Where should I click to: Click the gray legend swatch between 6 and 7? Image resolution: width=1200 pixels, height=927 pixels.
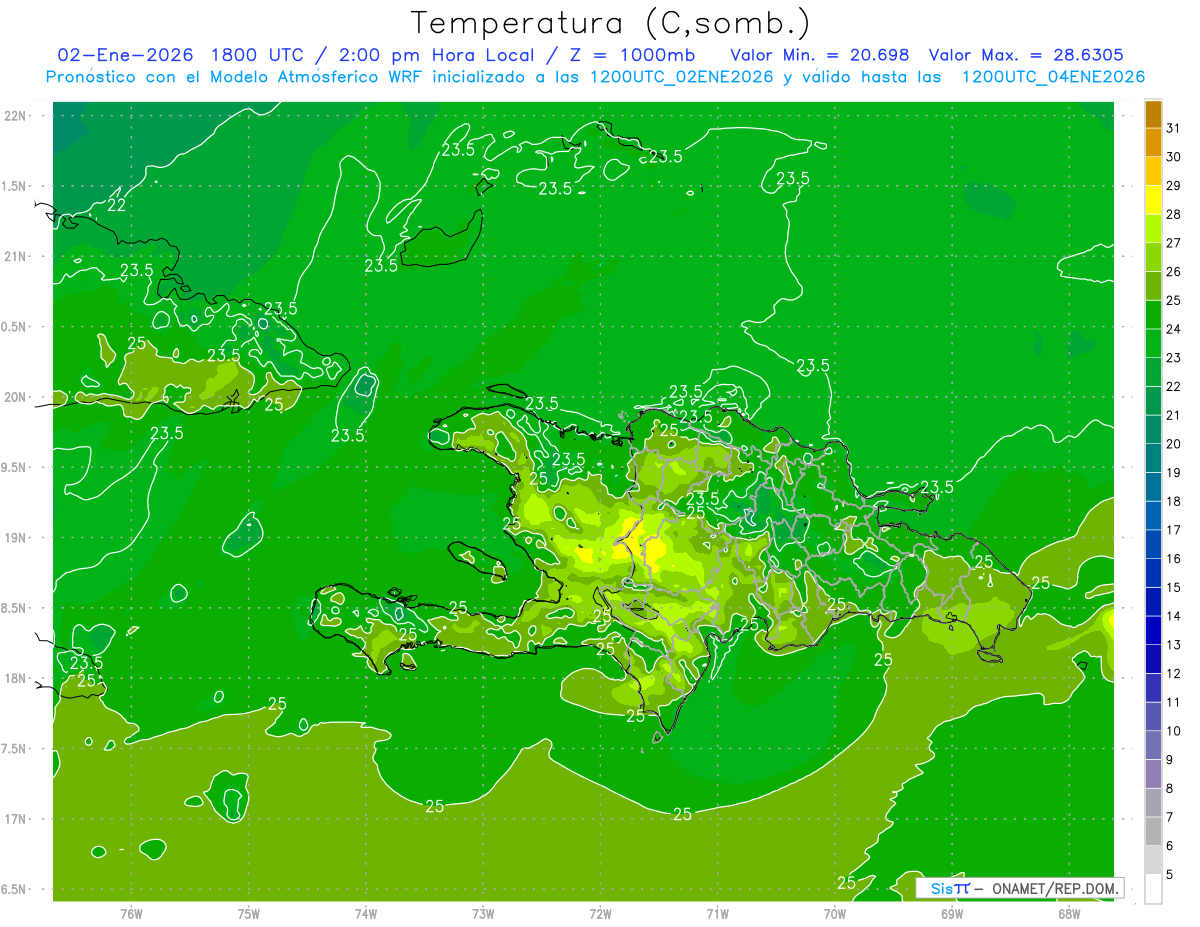point(1153,832)
